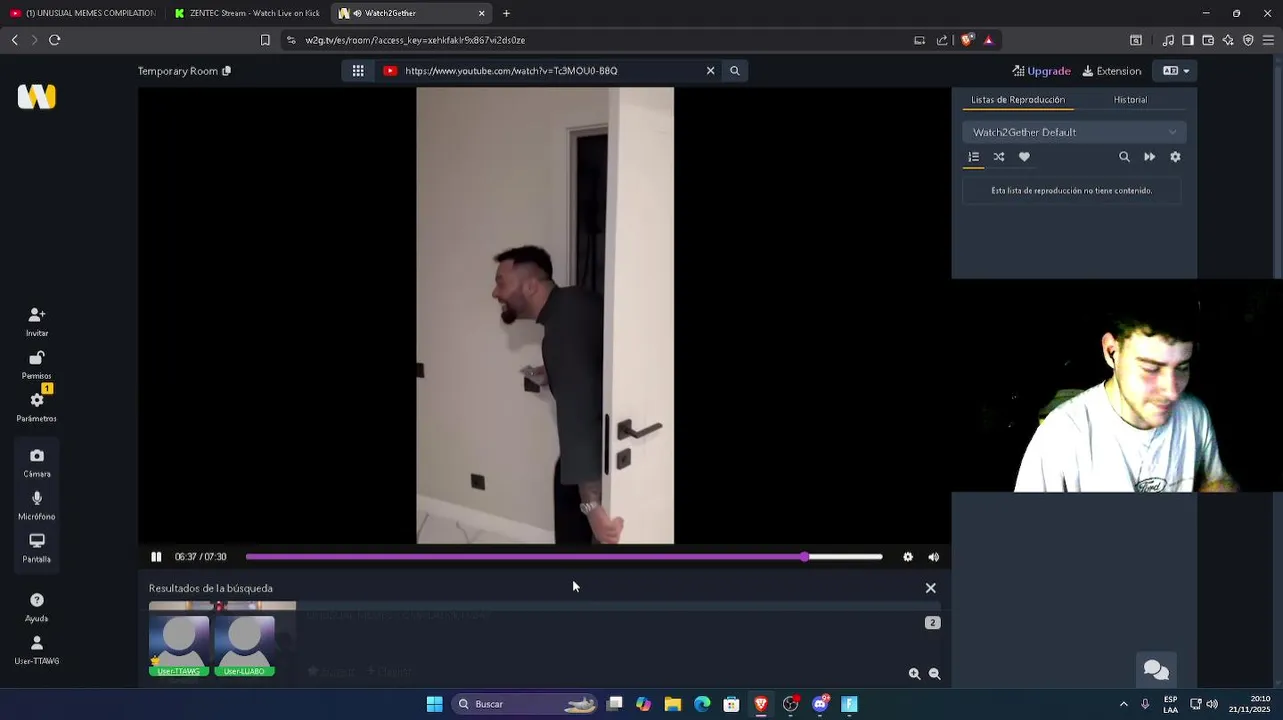Screen dimensions: 1283x720
Task: Open File Explorer from the taskbar
Action: [673, 704]
